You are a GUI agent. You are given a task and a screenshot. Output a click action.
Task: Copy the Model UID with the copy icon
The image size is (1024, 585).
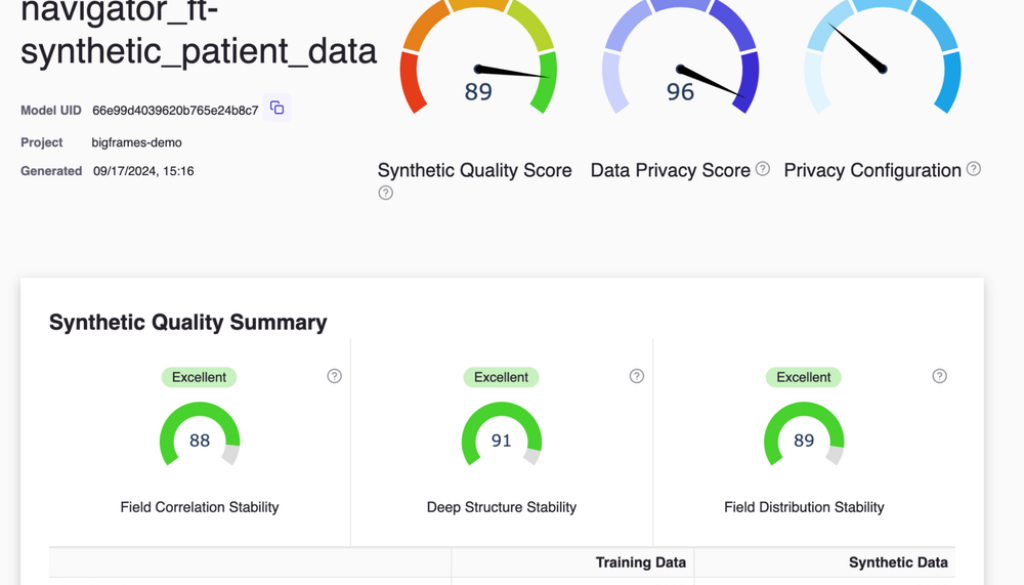click(x=277, y=108)
